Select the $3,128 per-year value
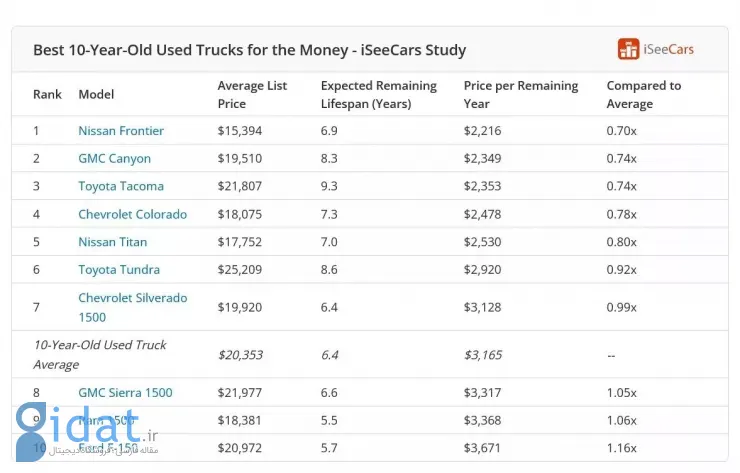Viewport: 740px width, 473px height. click(x=482, y=307)
